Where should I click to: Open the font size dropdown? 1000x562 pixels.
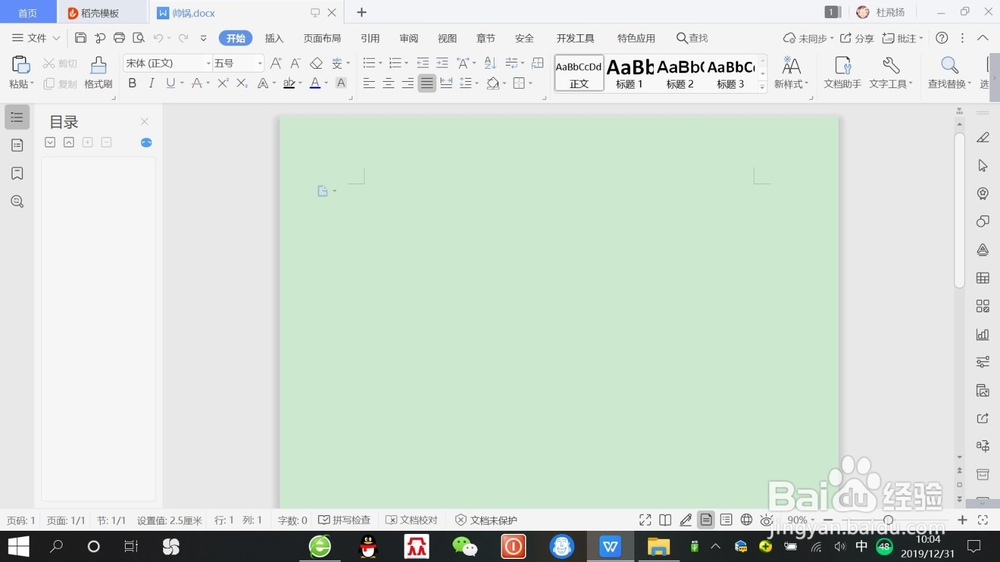tap(260, 63)
